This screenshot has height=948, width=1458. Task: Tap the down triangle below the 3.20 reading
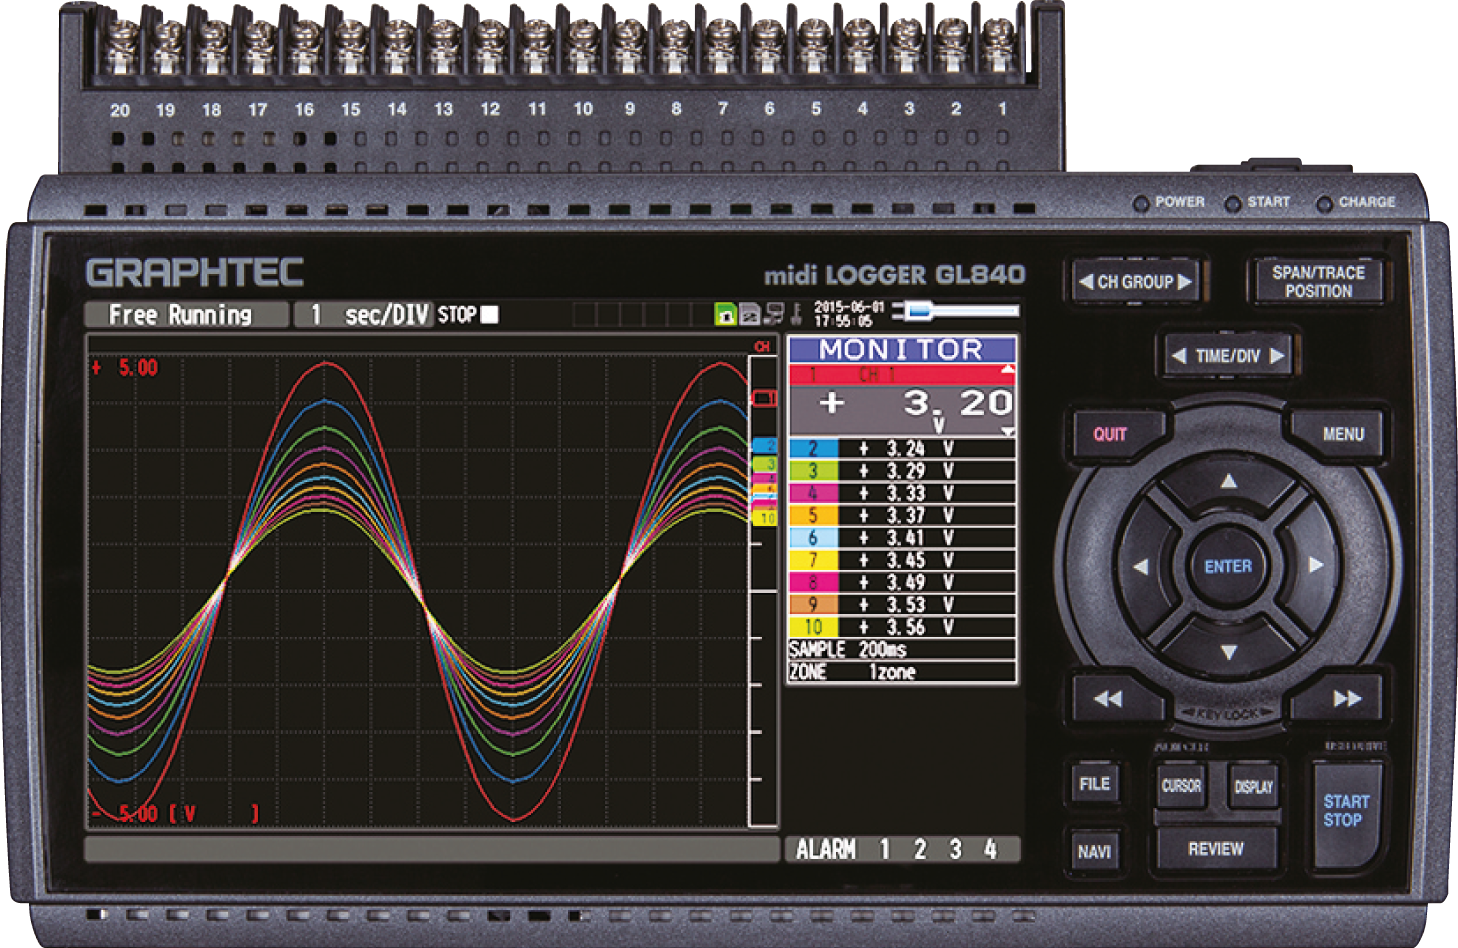click(x=1007, y=432)
